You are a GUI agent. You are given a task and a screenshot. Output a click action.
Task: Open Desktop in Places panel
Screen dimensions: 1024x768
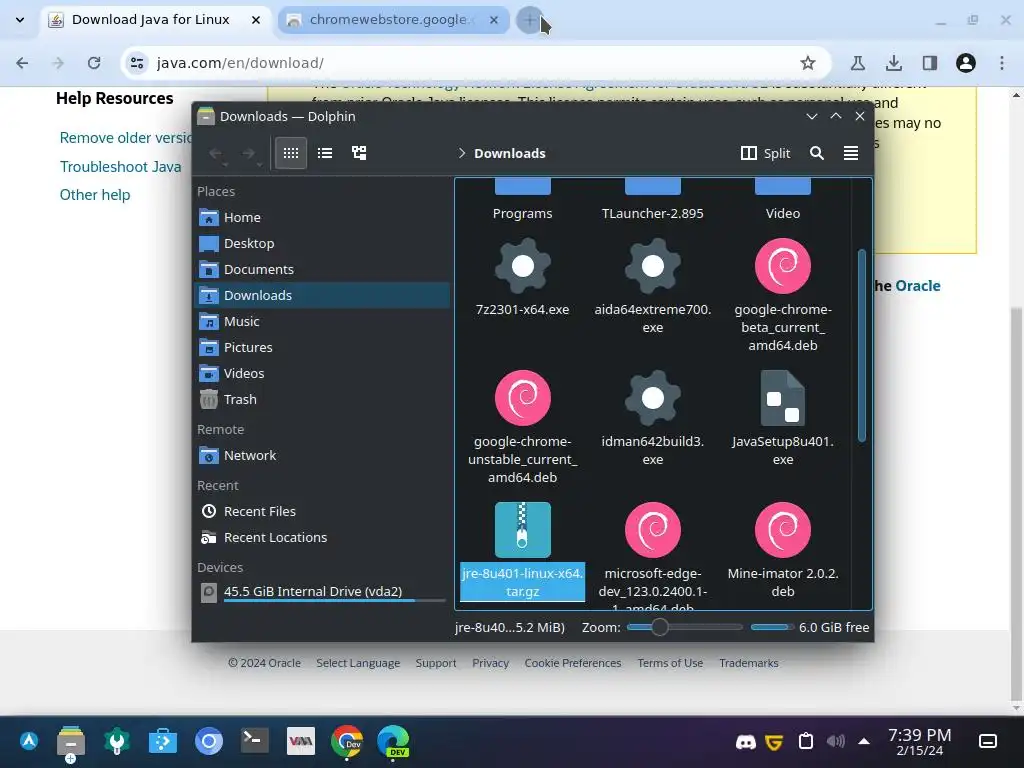point(322,243)
